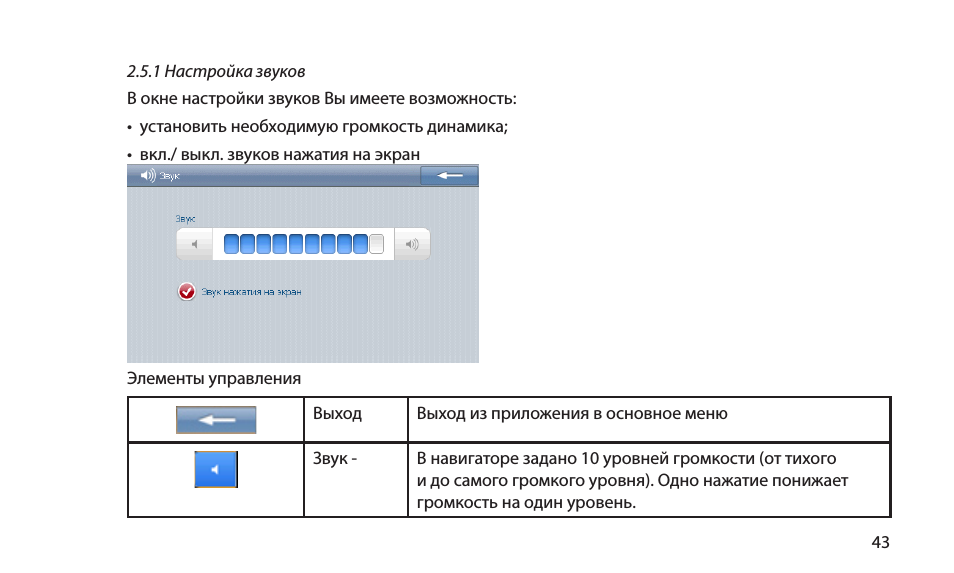Image resolution: width=954 pixels, height=573 pixels.
Task: Click the 'Элементы управления' caption
Action: coord(213,379)
